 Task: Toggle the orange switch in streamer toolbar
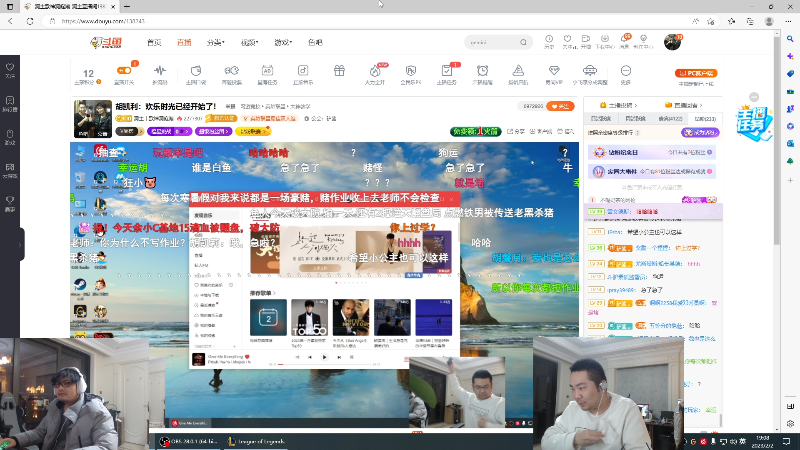click(124, 71)
